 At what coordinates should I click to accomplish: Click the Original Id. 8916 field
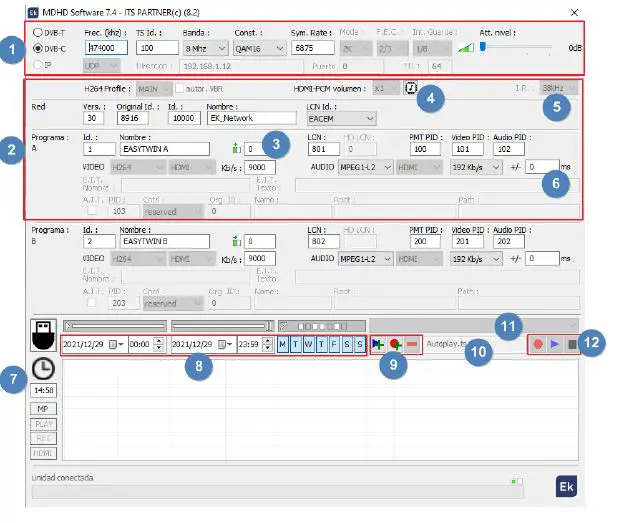pyautogui.click(x=133, y=118)
